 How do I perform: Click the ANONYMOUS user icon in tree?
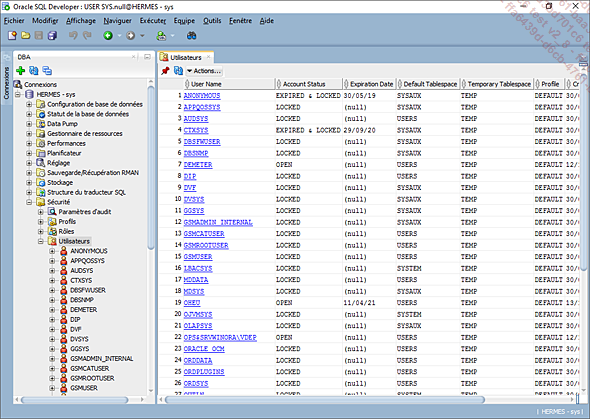pyautogui.click(x=64, y=251)
